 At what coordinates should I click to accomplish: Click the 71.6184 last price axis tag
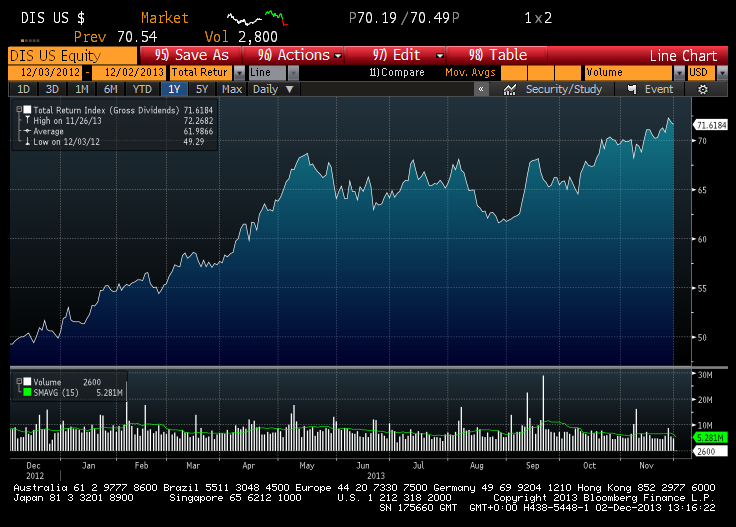tap(711, 125)
